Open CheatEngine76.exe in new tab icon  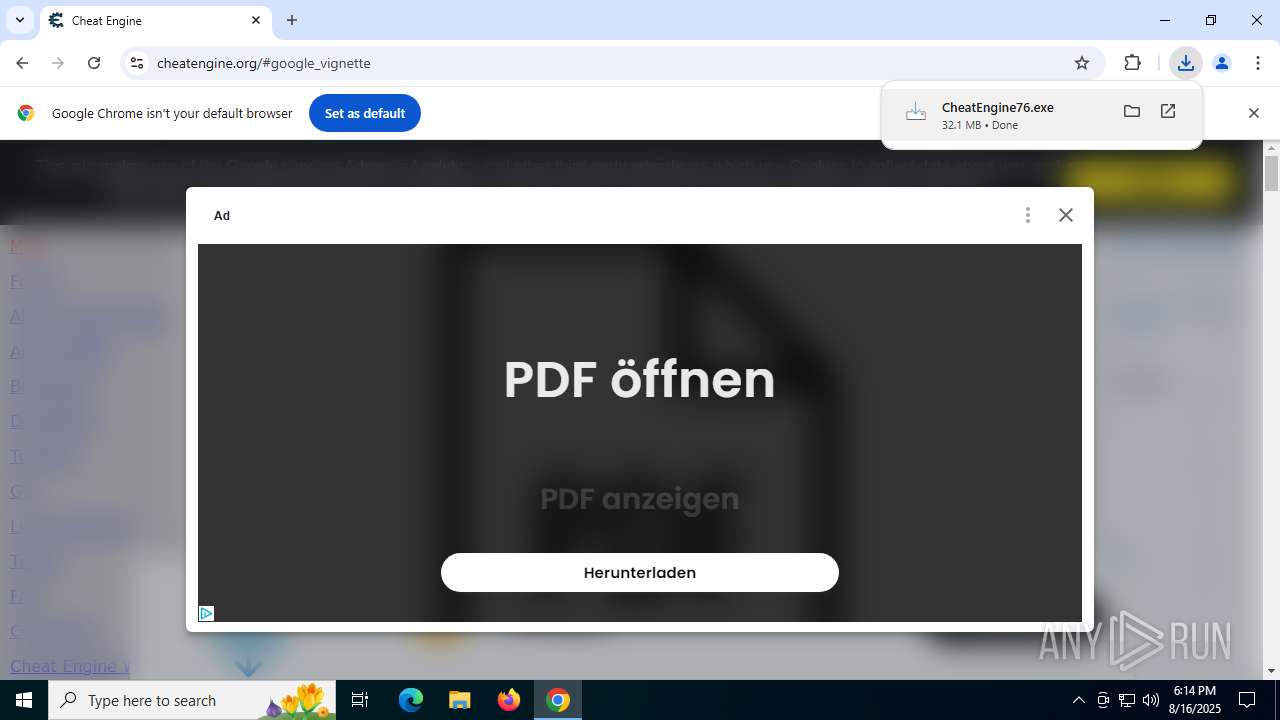click(x=1168, y=111)
